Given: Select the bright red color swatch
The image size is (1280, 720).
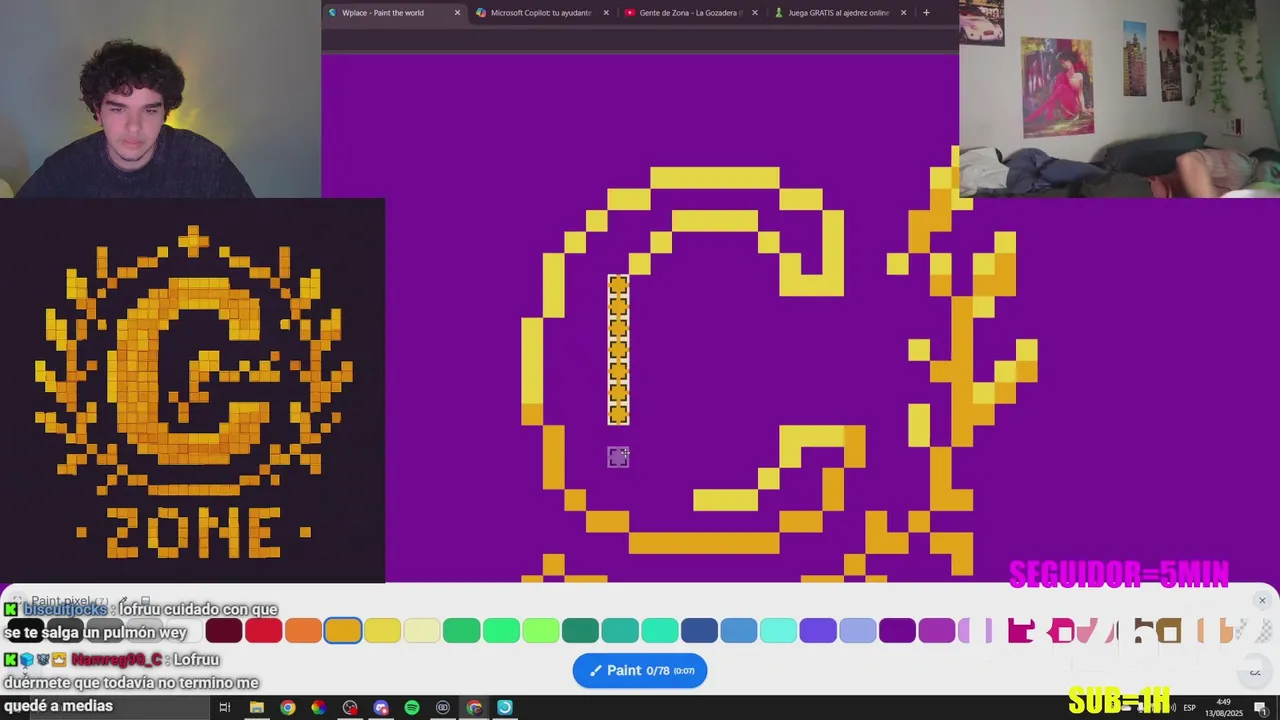Looking at the screenshot, I should 264,630.
